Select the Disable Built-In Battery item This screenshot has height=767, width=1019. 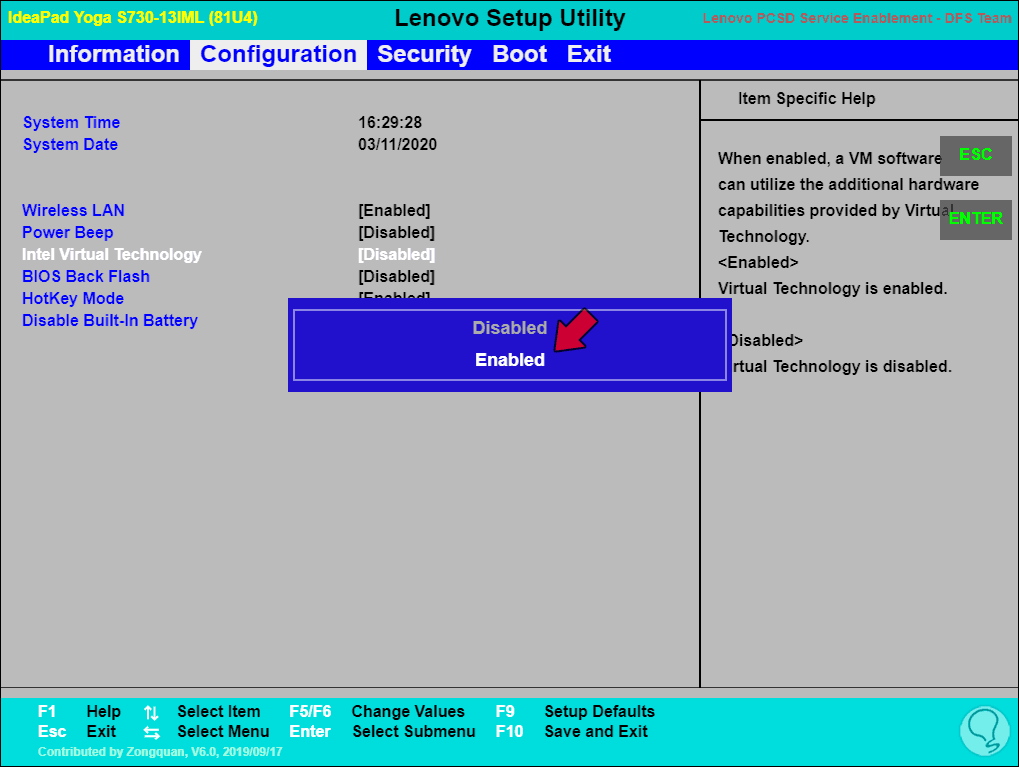point(110,320)
